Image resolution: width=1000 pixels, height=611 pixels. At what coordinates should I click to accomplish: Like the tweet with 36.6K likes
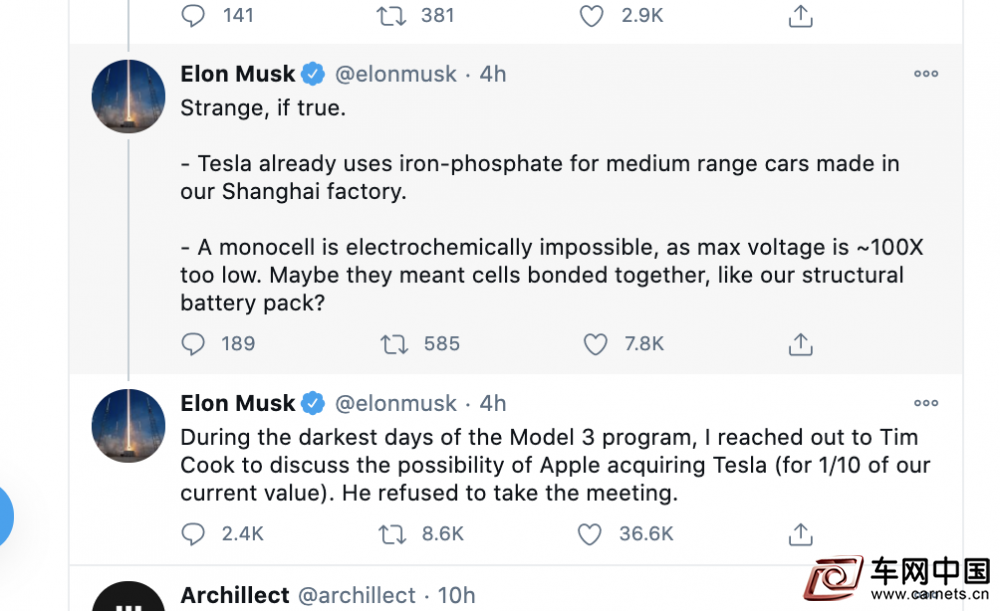589,534
